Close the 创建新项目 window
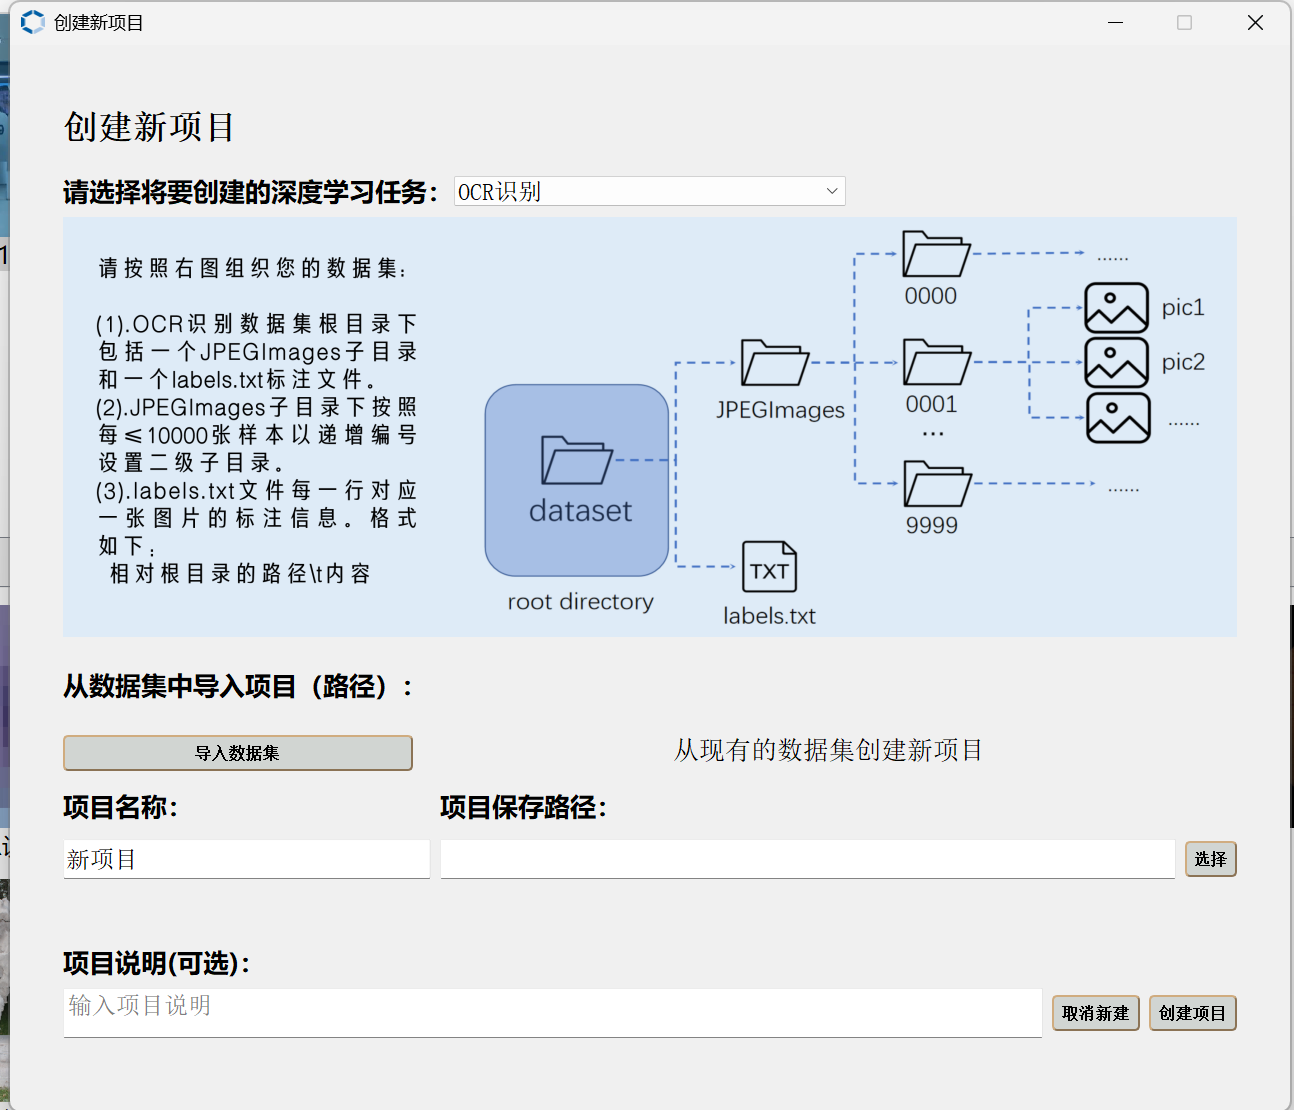Image resolution: width=1294 pixels, height=1110 pixels. [1255, 22]
